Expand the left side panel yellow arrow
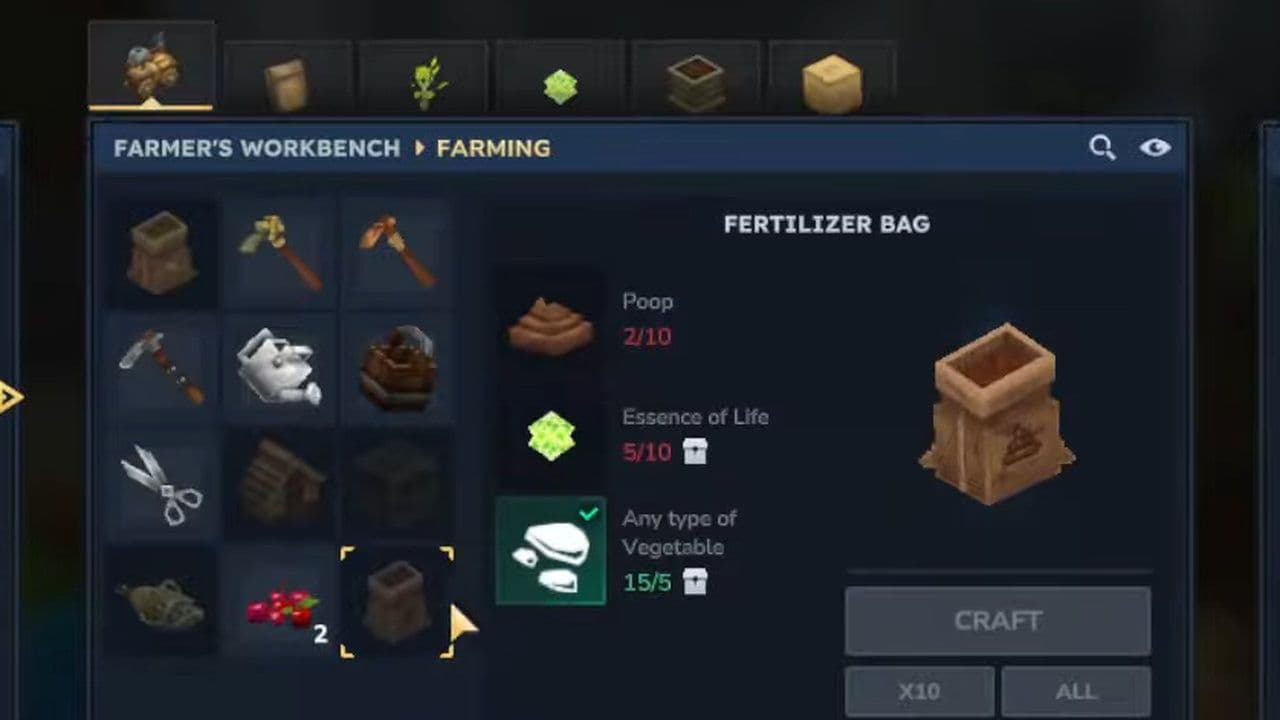1280x720 pixels. 10,397
